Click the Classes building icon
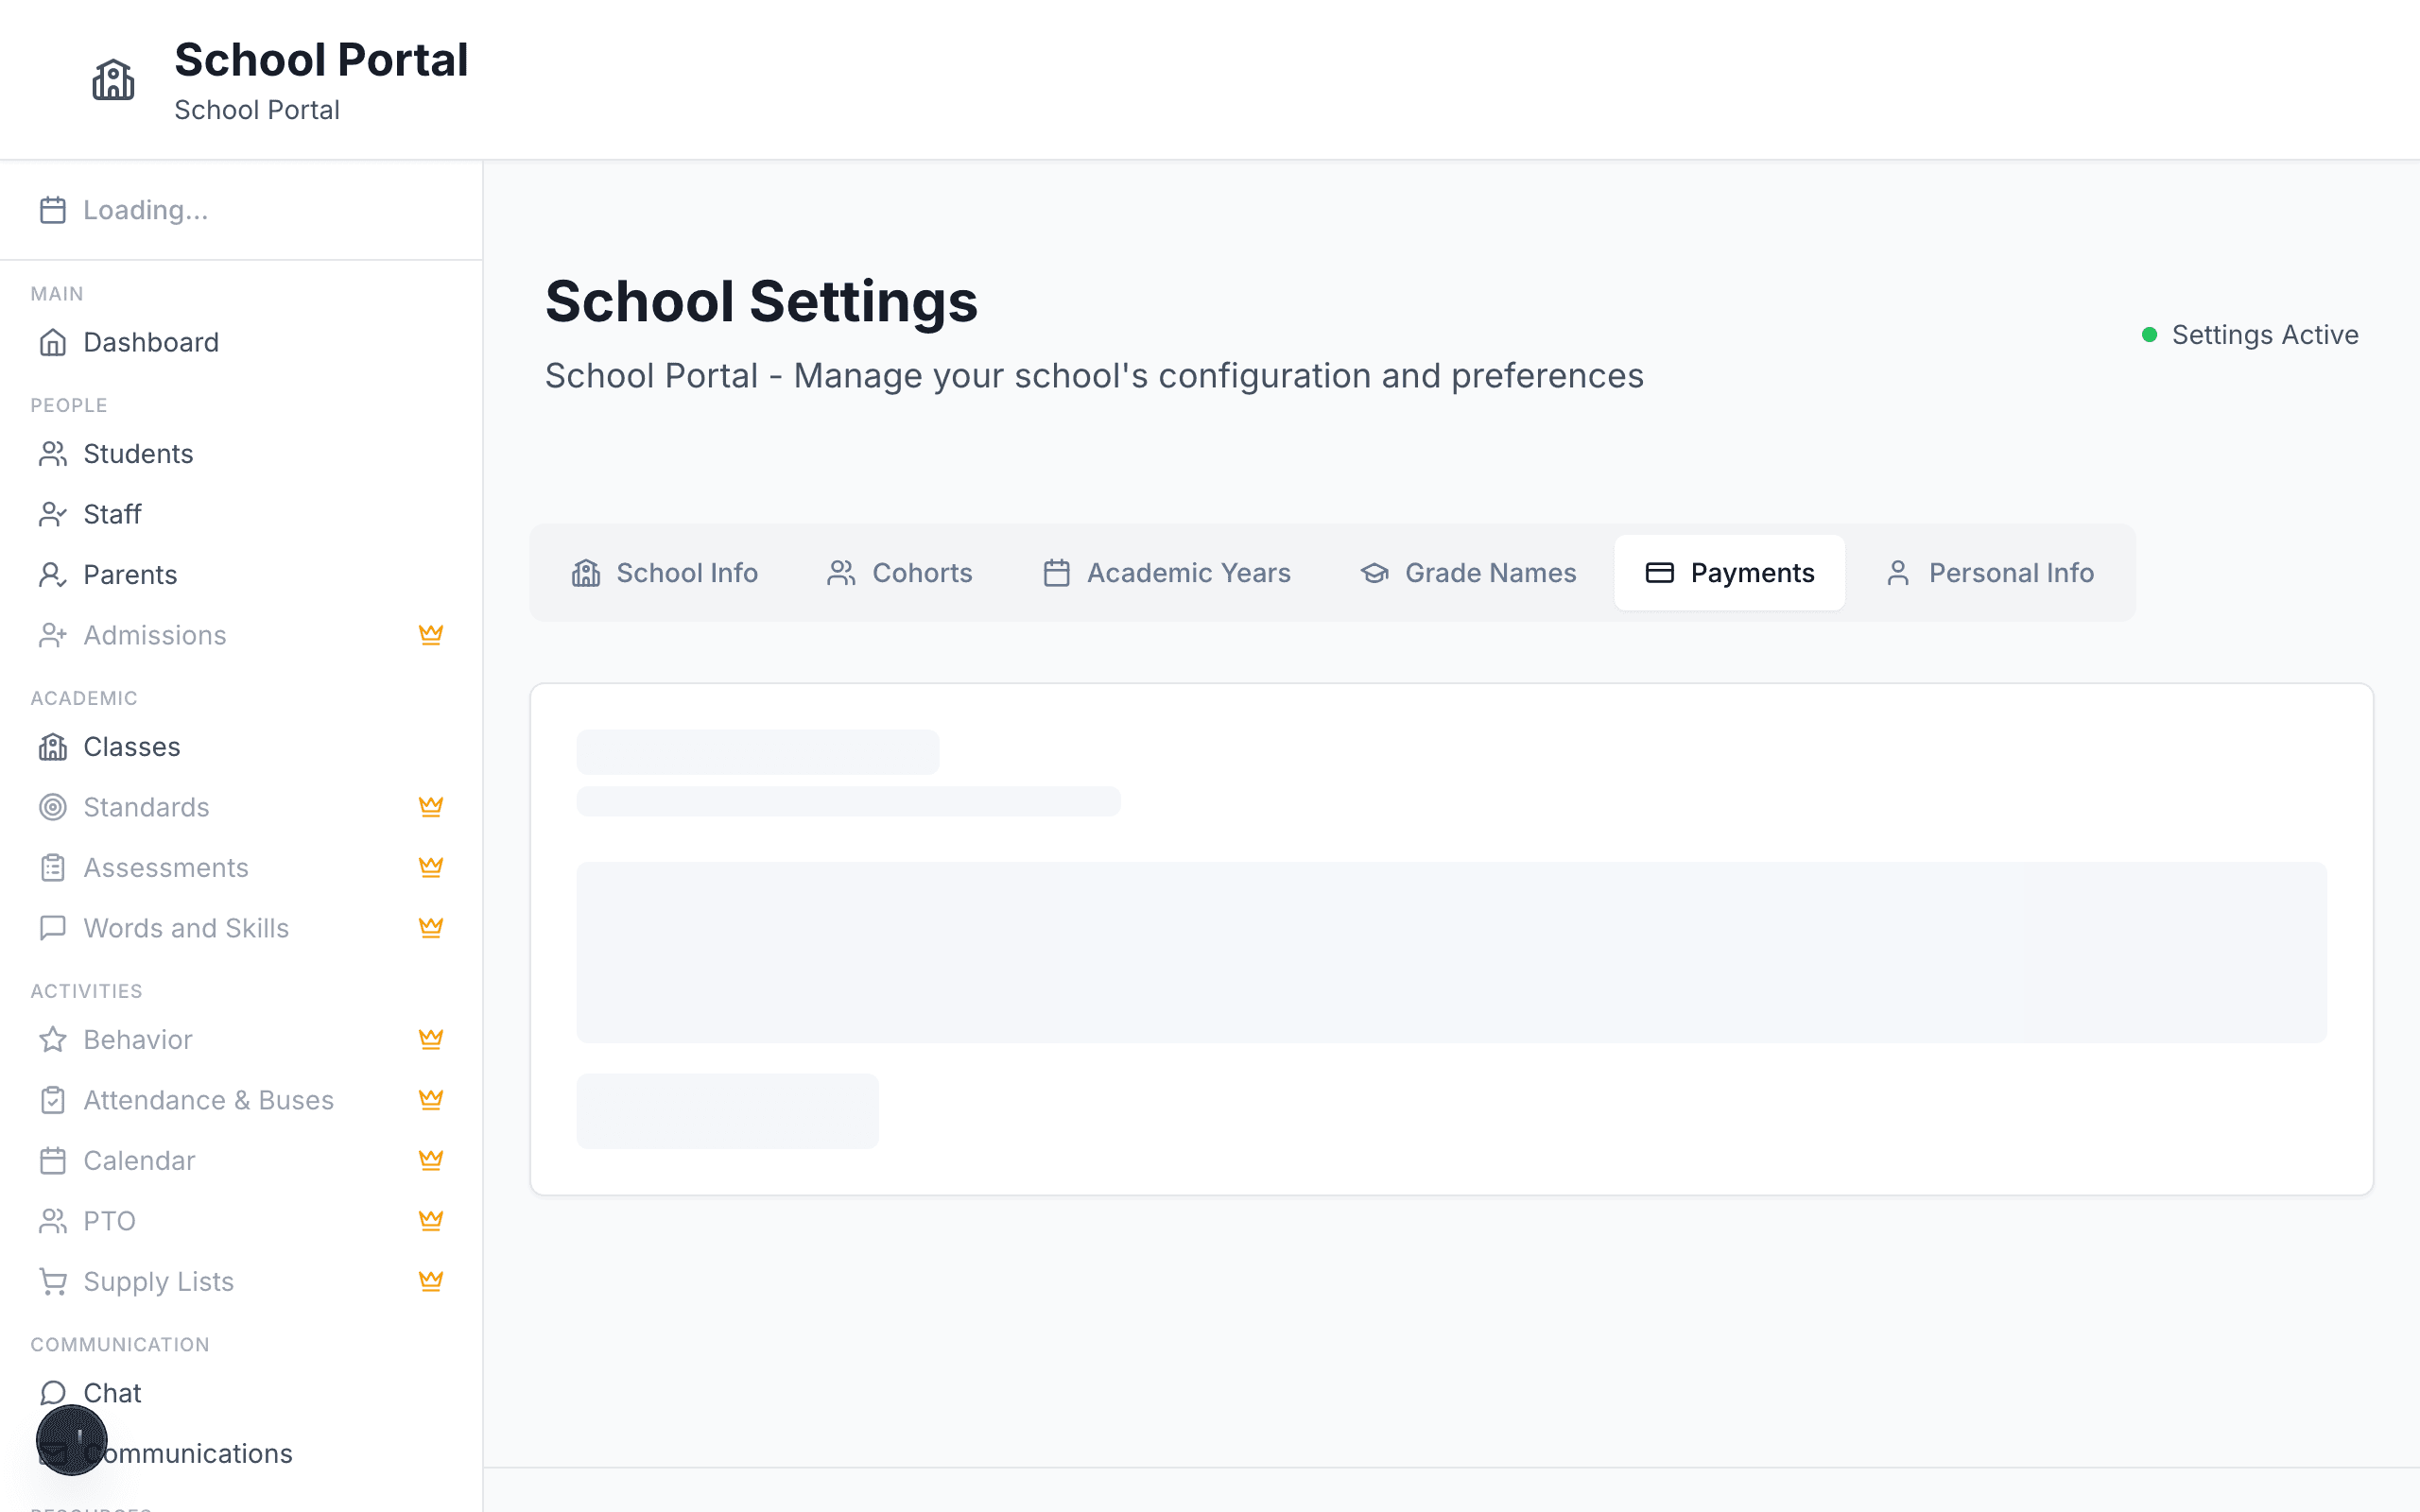 click(x=53, y=747)
